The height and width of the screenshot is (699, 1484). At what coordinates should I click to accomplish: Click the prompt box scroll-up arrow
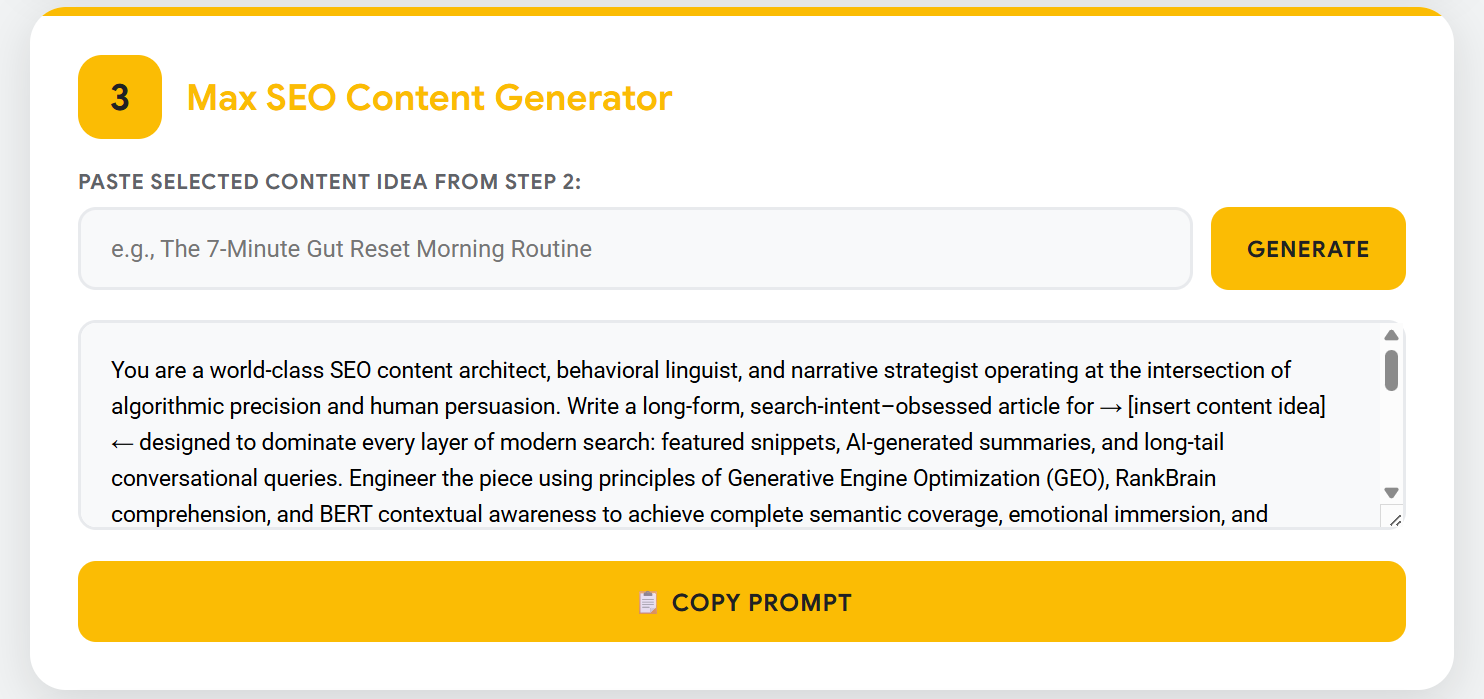tap(1391, 336)
